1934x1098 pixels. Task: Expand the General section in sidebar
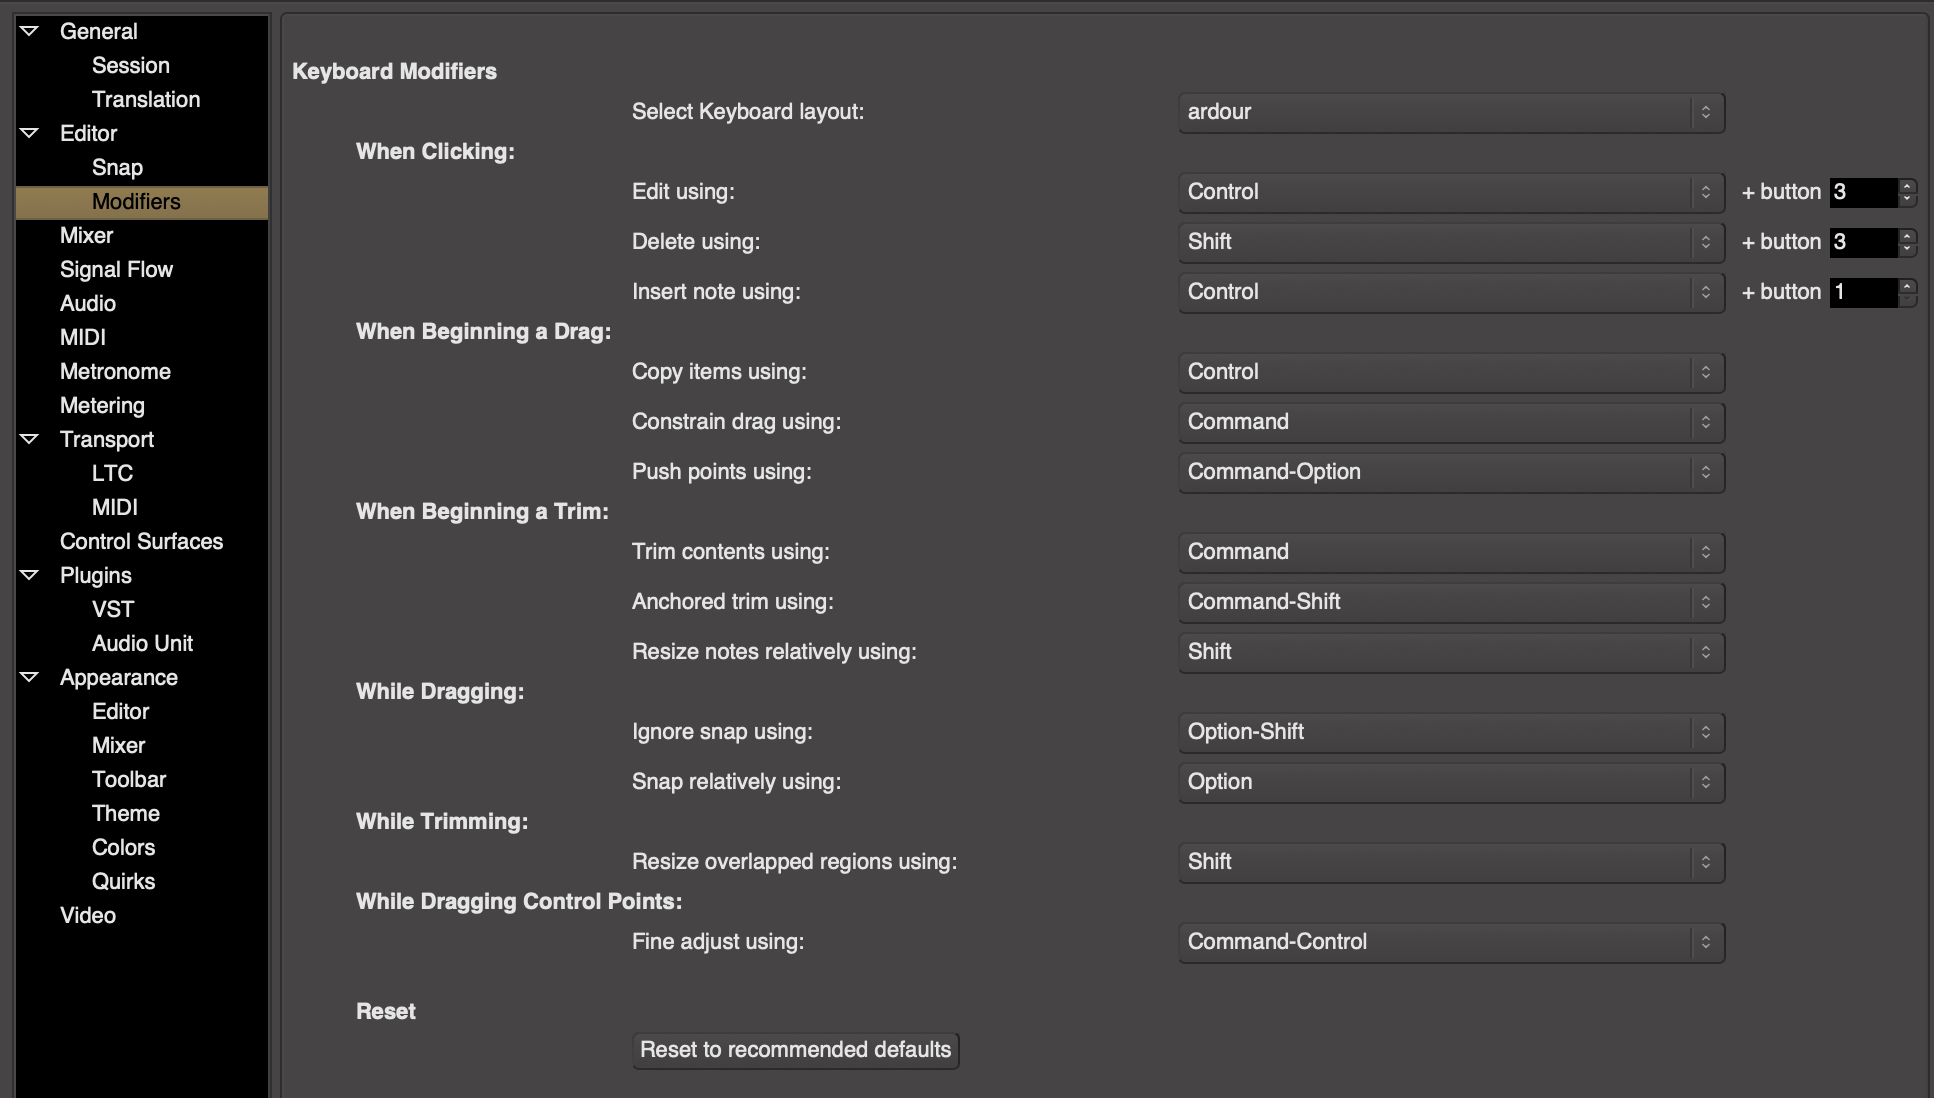point(29,29)
